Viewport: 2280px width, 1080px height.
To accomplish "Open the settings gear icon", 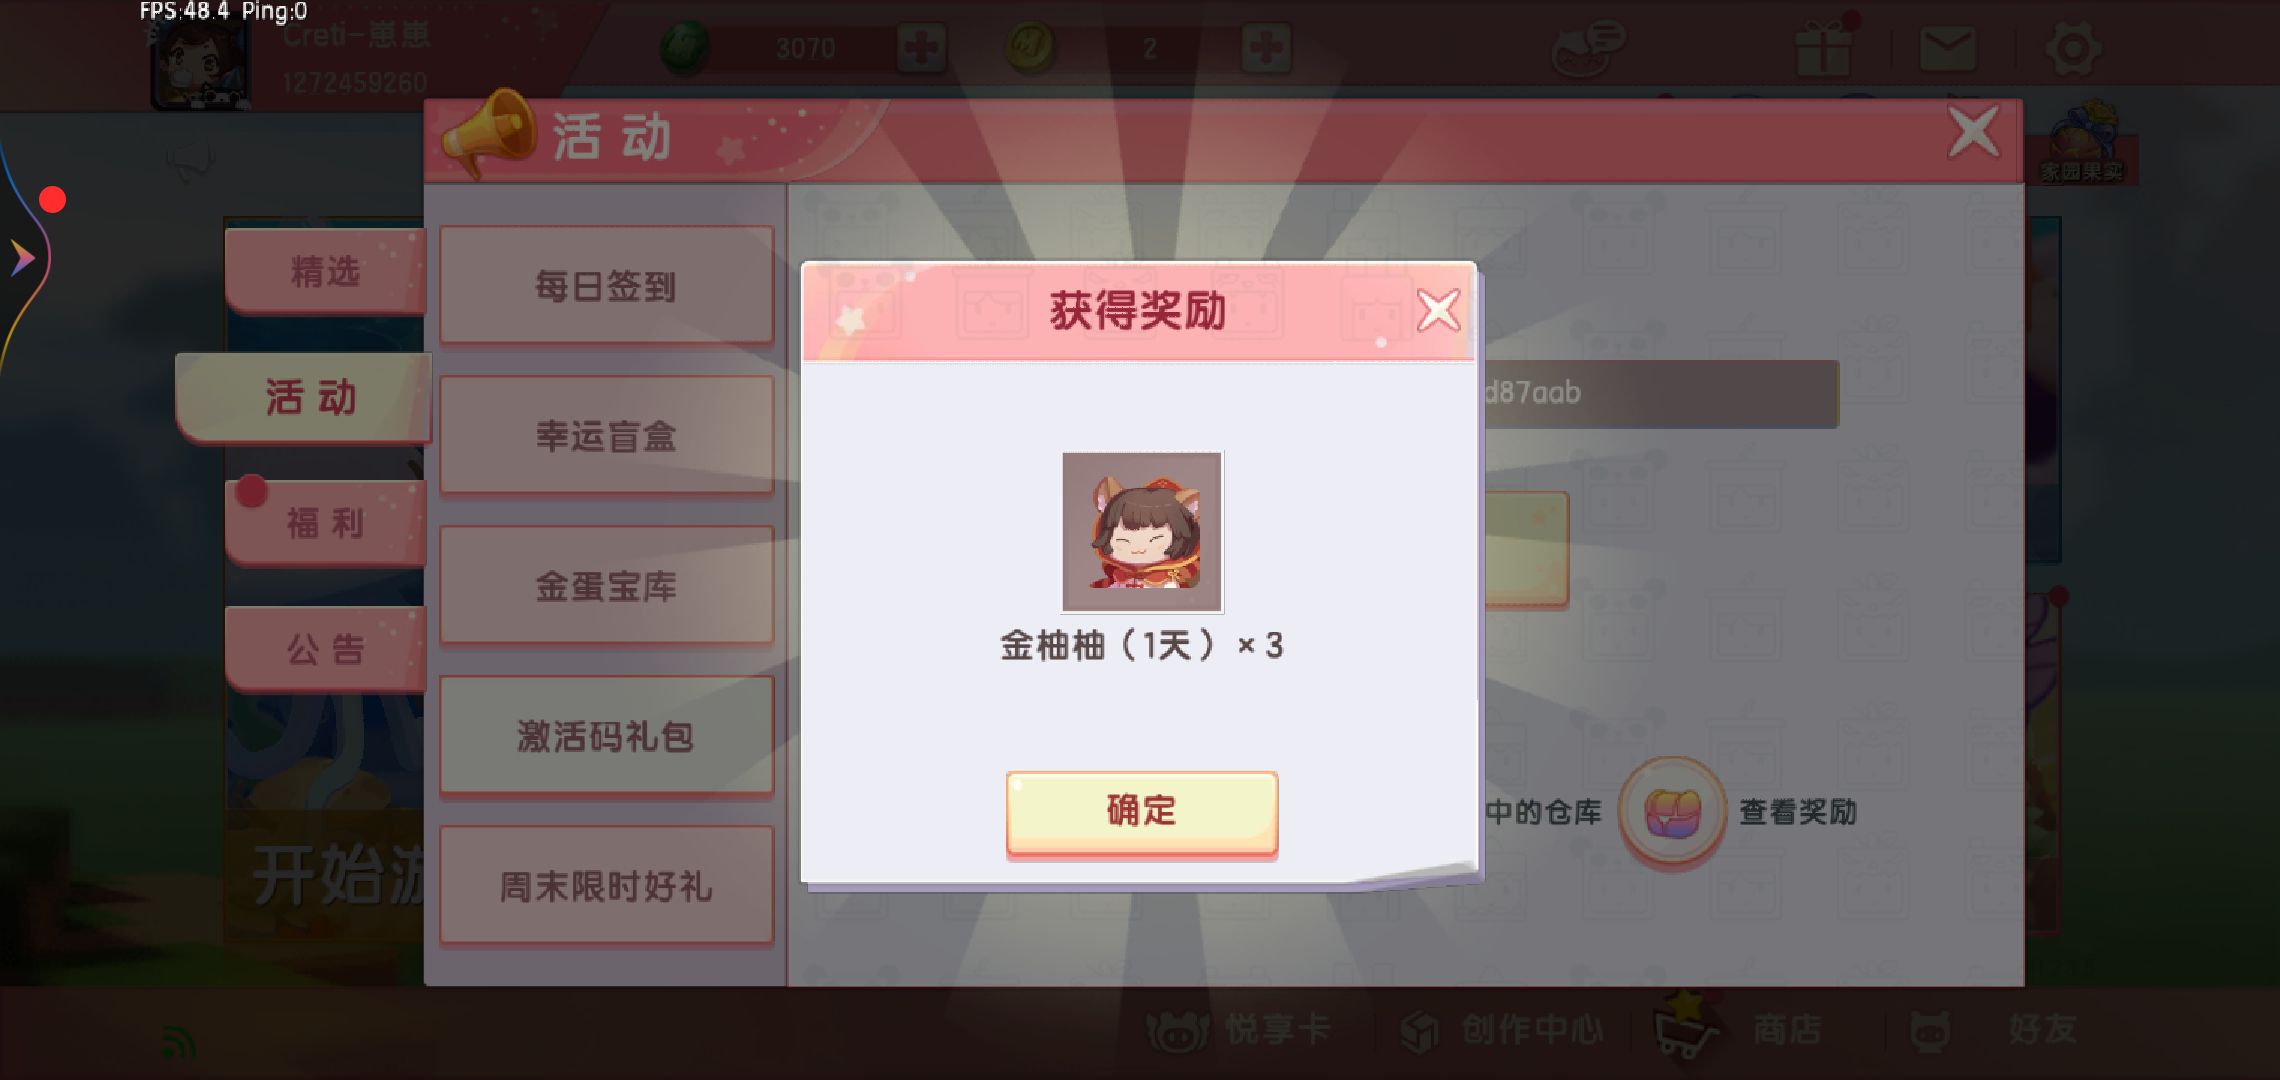I will point(2072,49).
